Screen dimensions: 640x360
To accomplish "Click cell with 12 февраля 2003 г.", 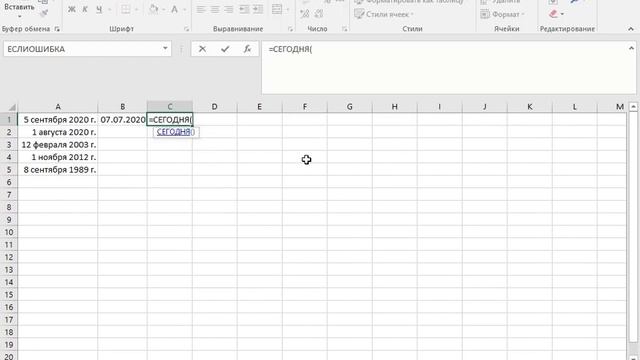I will point(58,144).
